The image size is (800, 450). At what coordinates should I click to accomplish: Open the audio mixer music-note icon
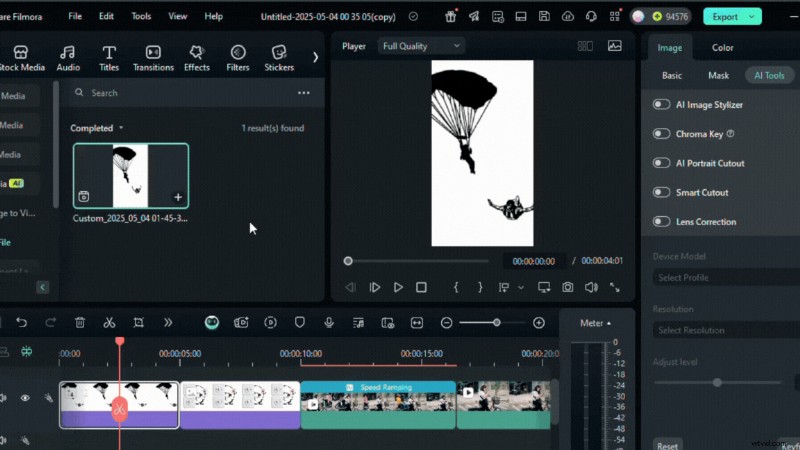(358, 322)
